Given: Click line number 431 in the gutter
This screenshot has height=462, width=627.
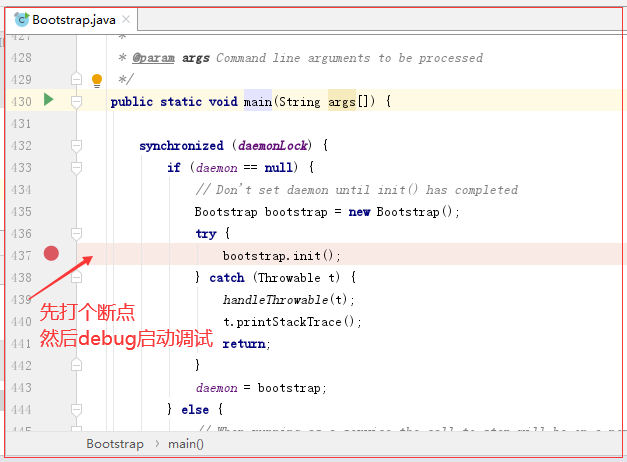Looking at the screenshot, I should tap(21, 124).
